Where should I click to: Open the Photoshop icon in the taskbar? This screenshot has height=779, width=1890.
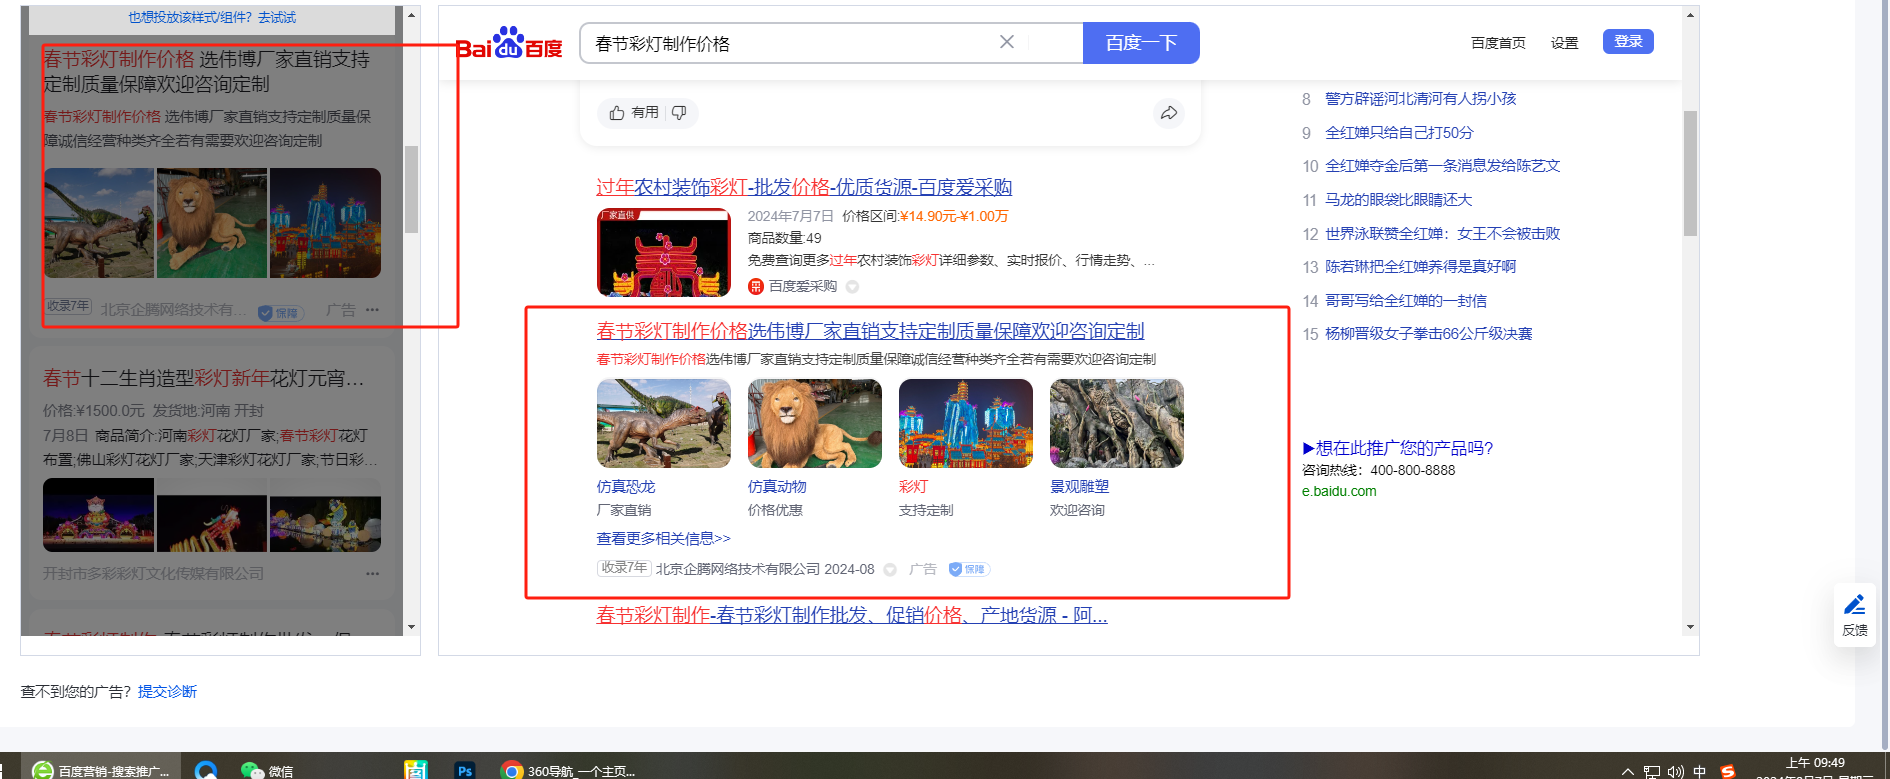click(465, 770)
